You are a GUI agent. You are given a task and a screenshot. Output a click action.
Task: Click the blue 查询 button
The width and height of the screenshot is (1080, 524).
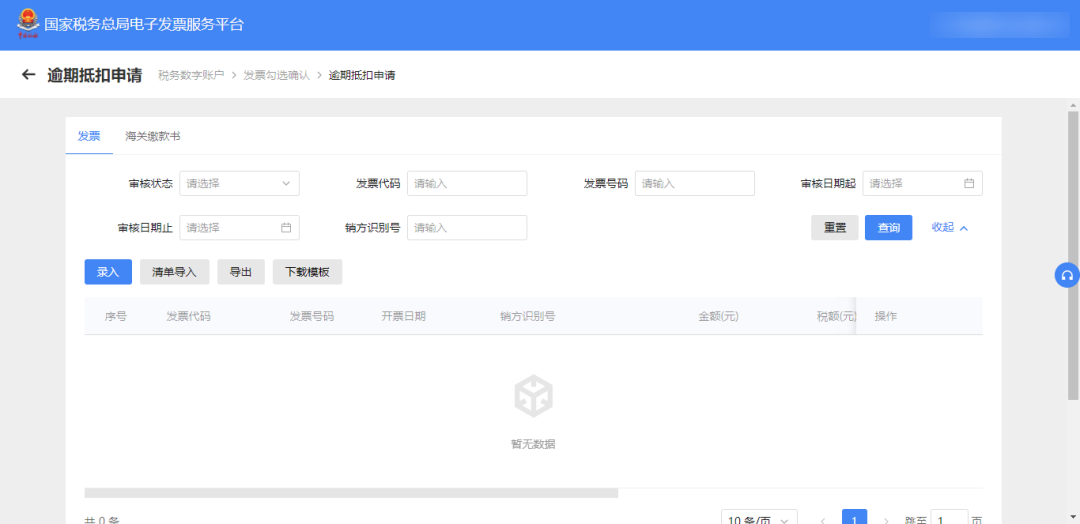889,228
